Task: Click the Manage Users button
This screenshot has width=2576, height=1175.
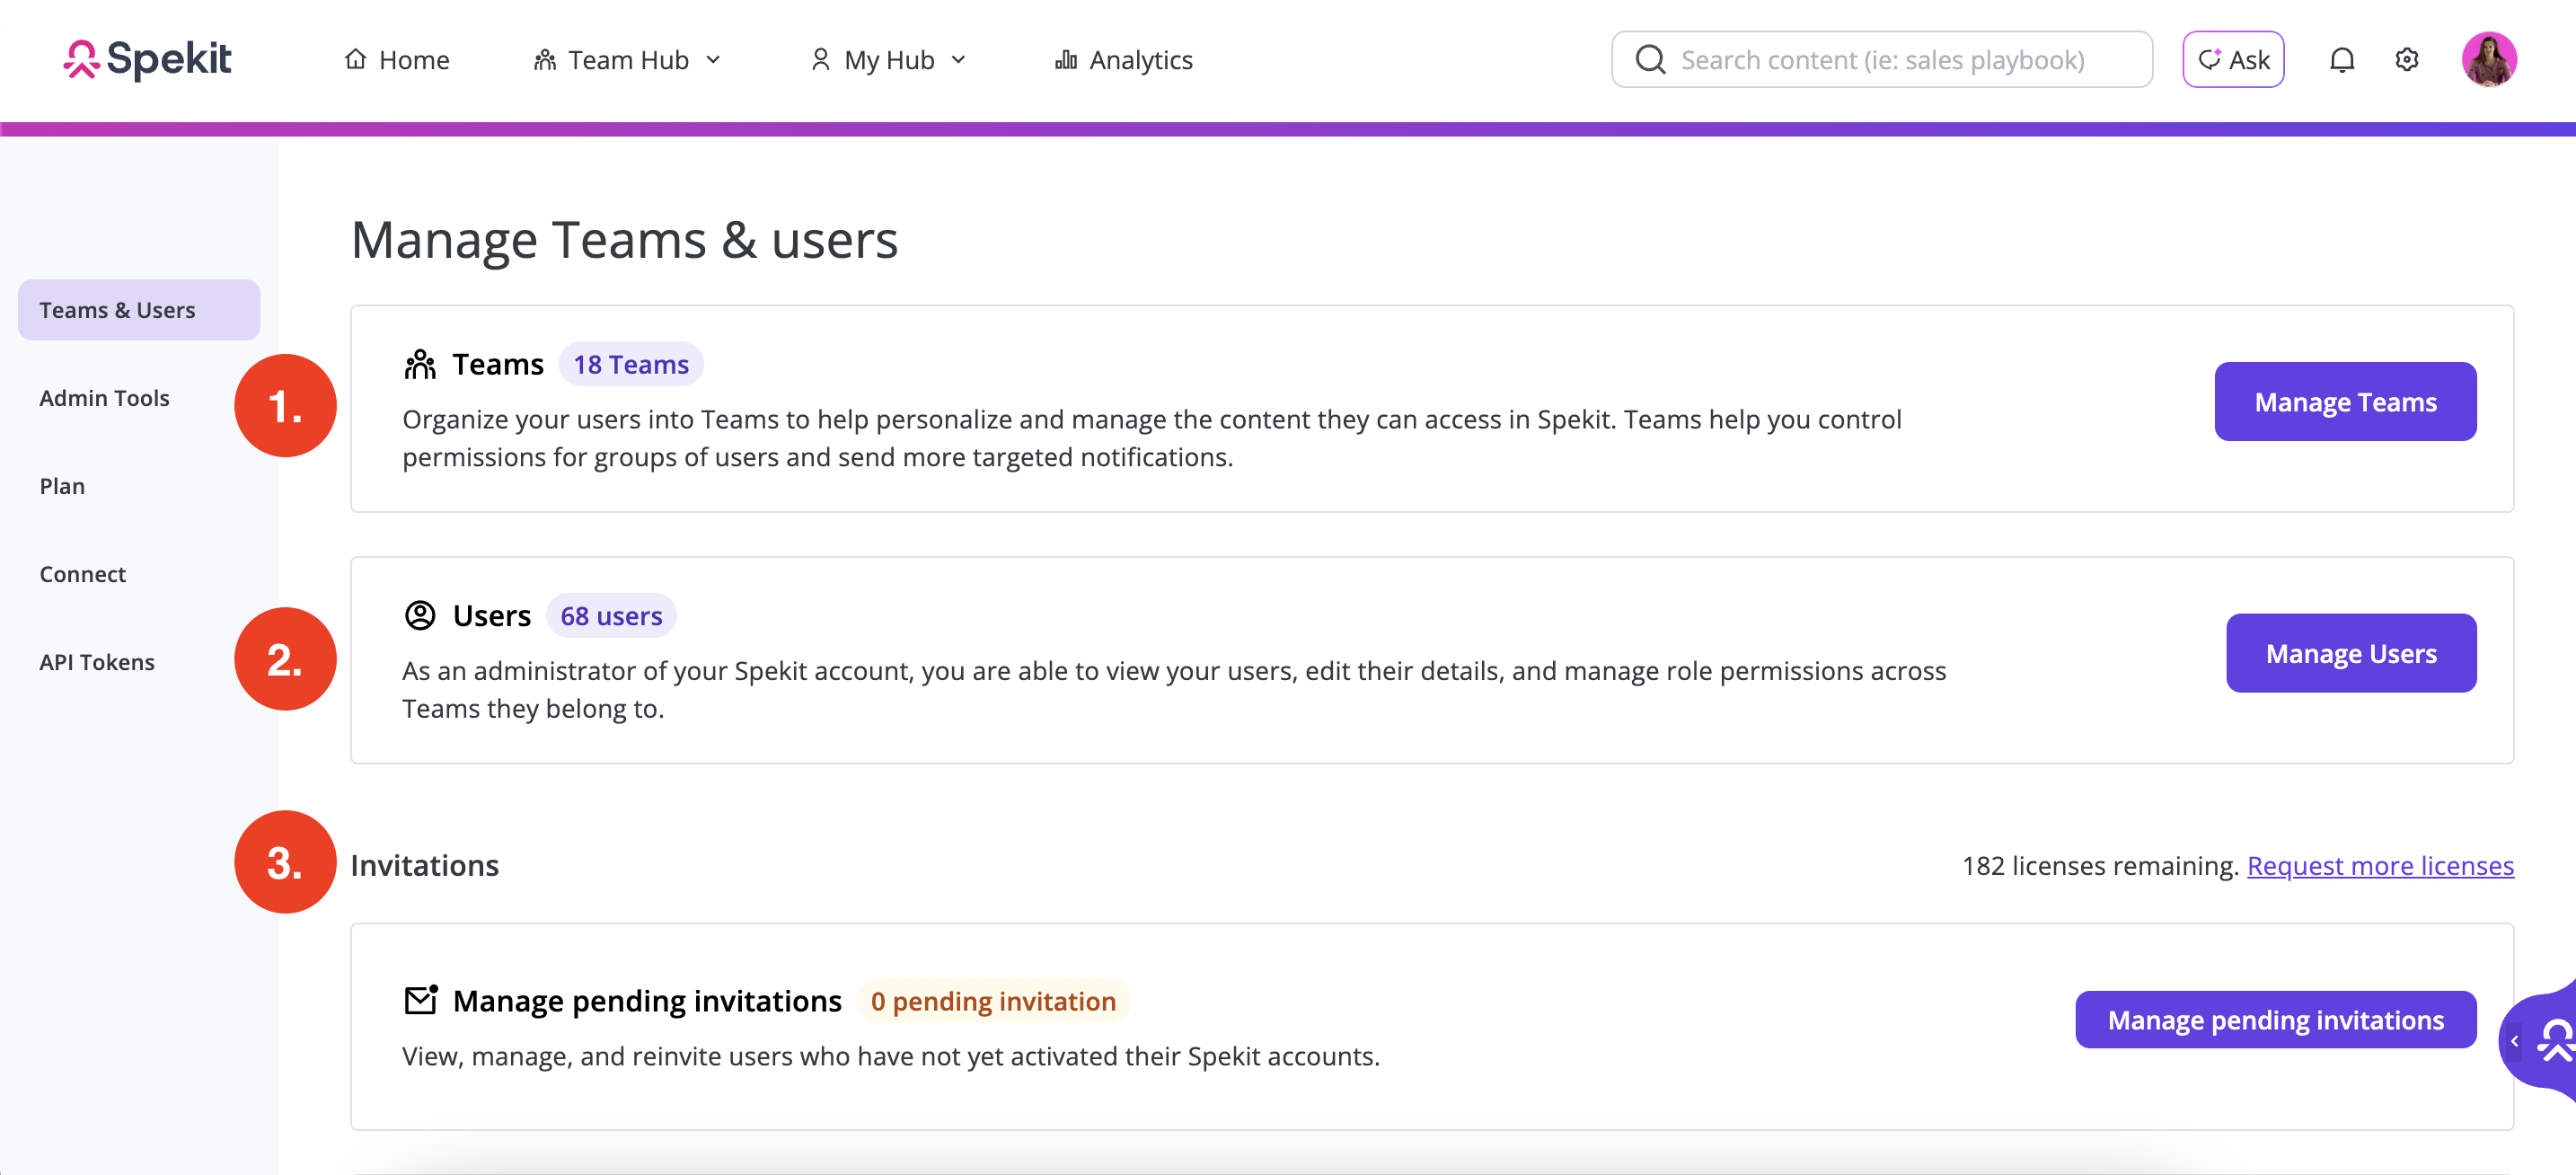Action: (2351, 653)
